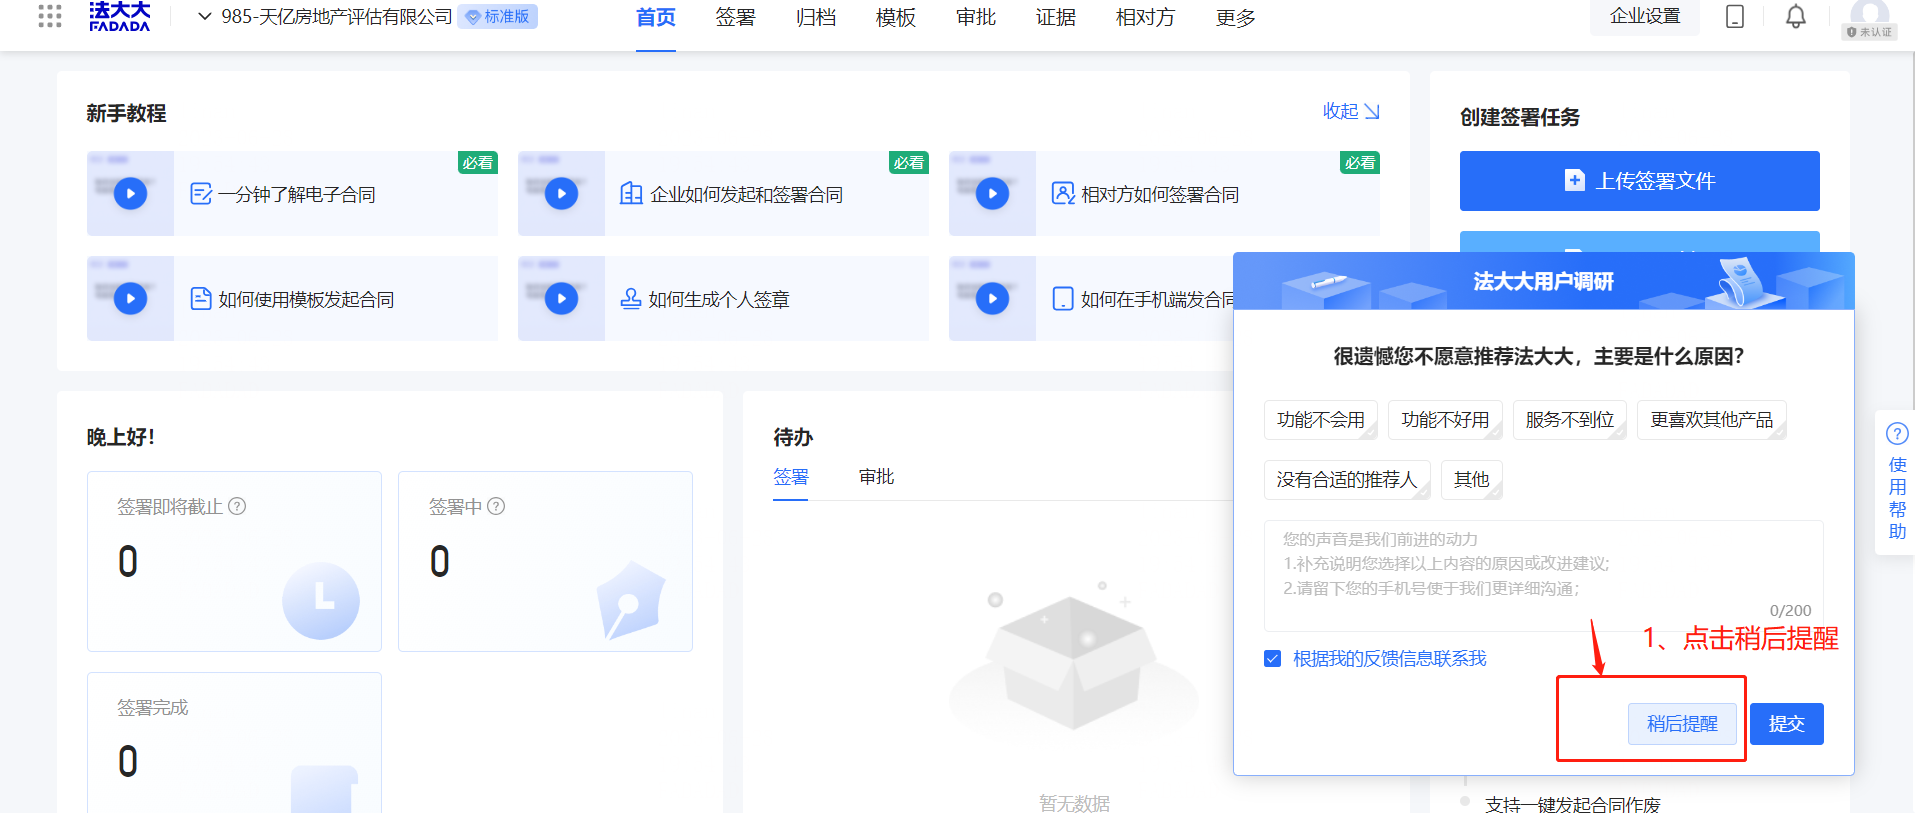
Task: Click the user avatar icon
Action: tap(1870, 17)
